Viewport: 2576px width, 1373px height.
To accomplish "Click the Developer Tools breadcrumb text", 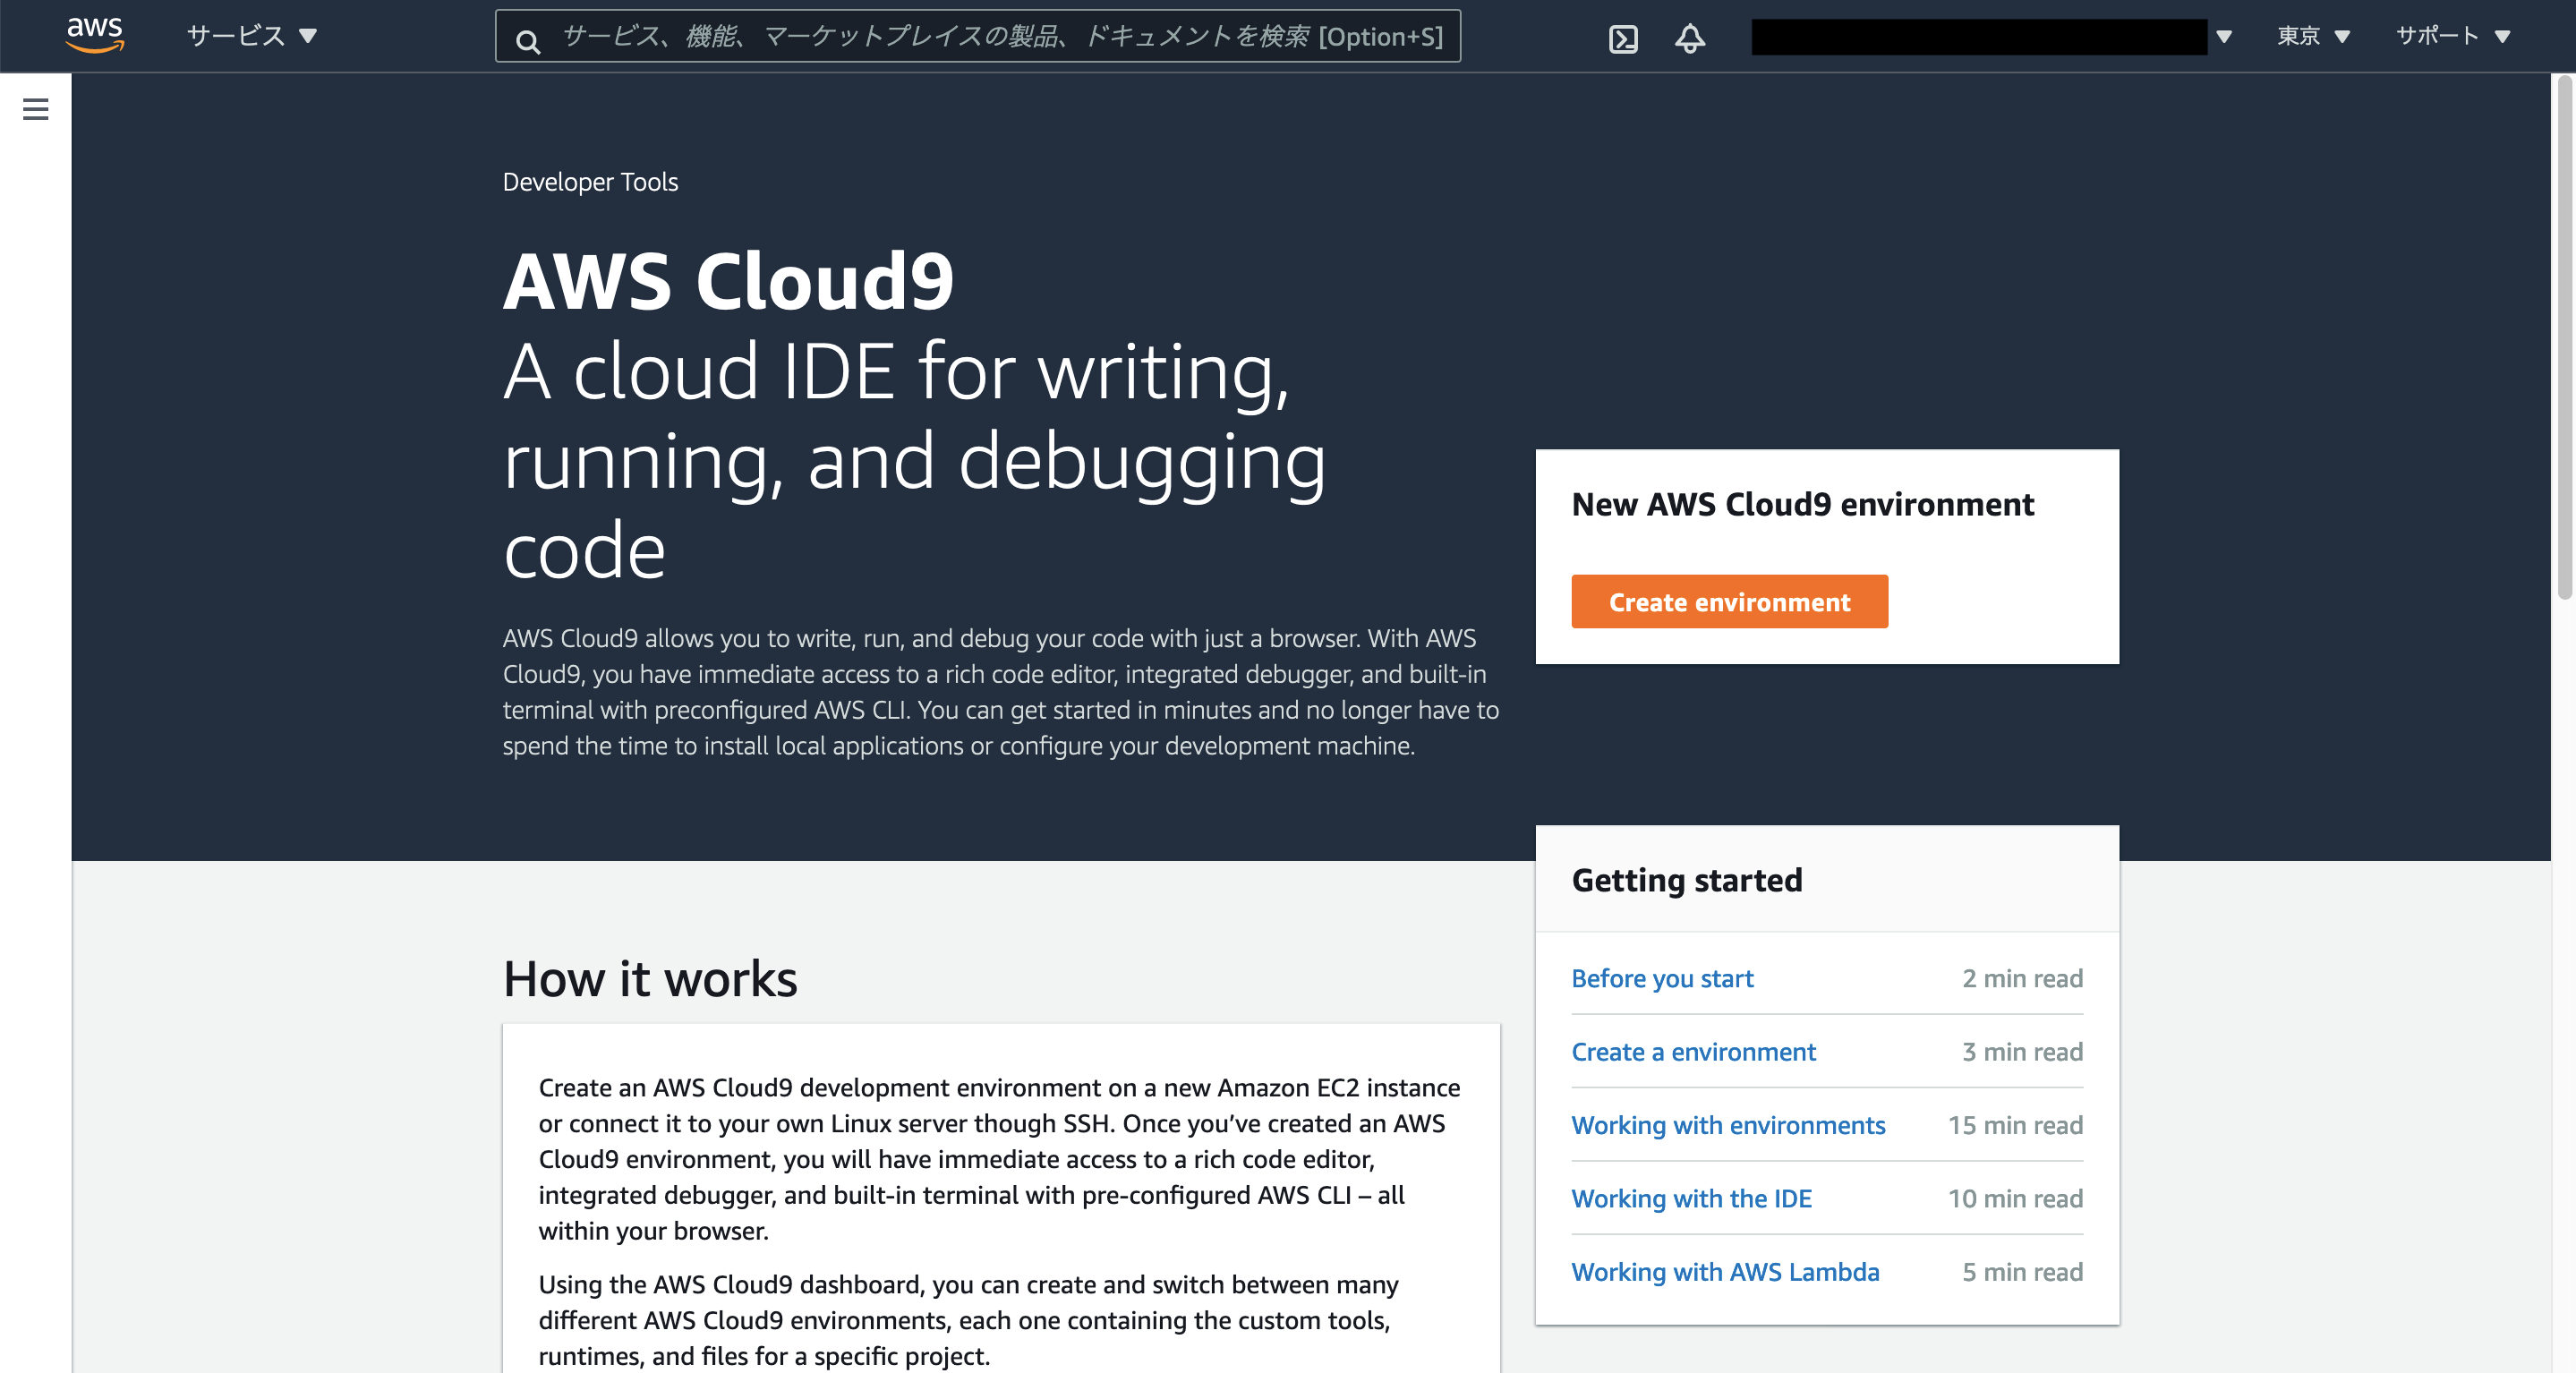I will (x=590, y=182).
